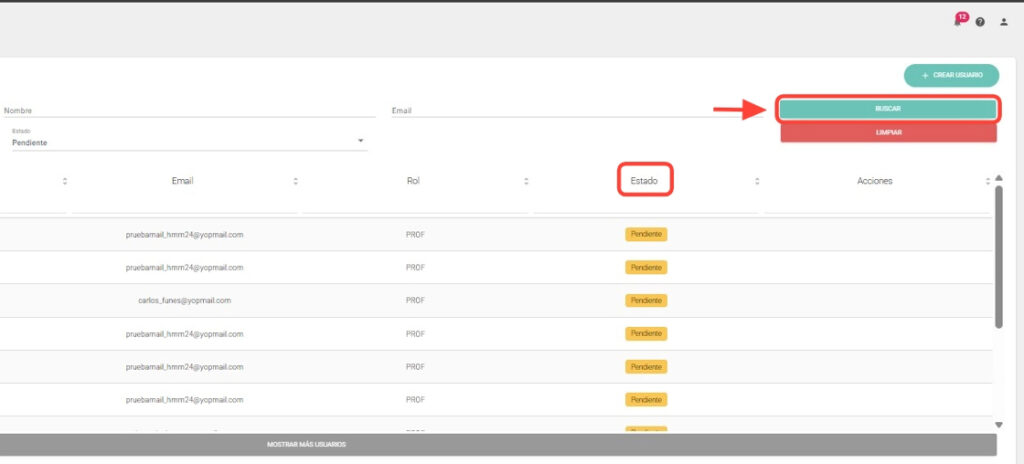The width and height of the screenshot is (1024, 464).
Task: Click the Crear Usuario button
Action: tap(951, 75)
